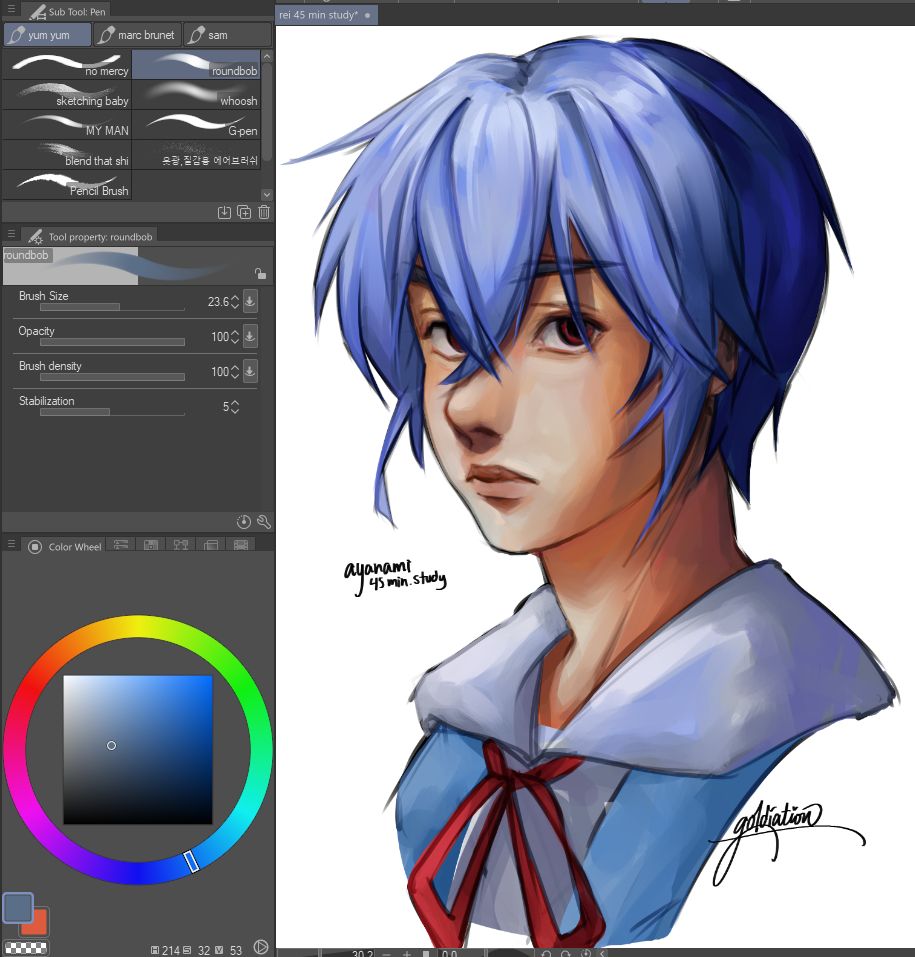The width and height of the screenshot is (915, 957).
Task: Select the Pencil Brush sub tool
Action: pos(67,184)
